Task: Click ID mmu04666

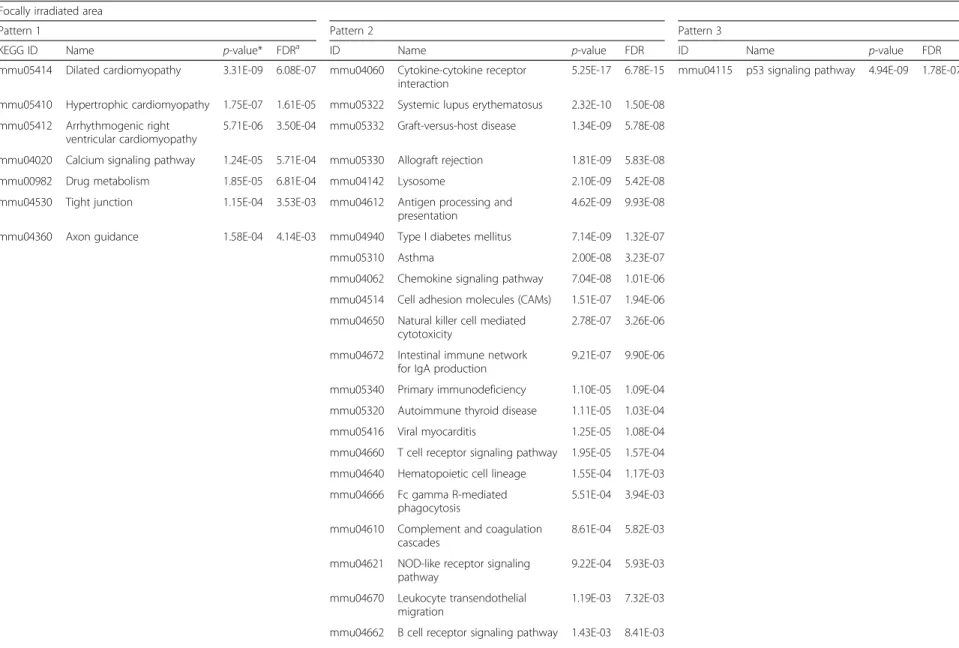Action: click(x=357, y=495)
